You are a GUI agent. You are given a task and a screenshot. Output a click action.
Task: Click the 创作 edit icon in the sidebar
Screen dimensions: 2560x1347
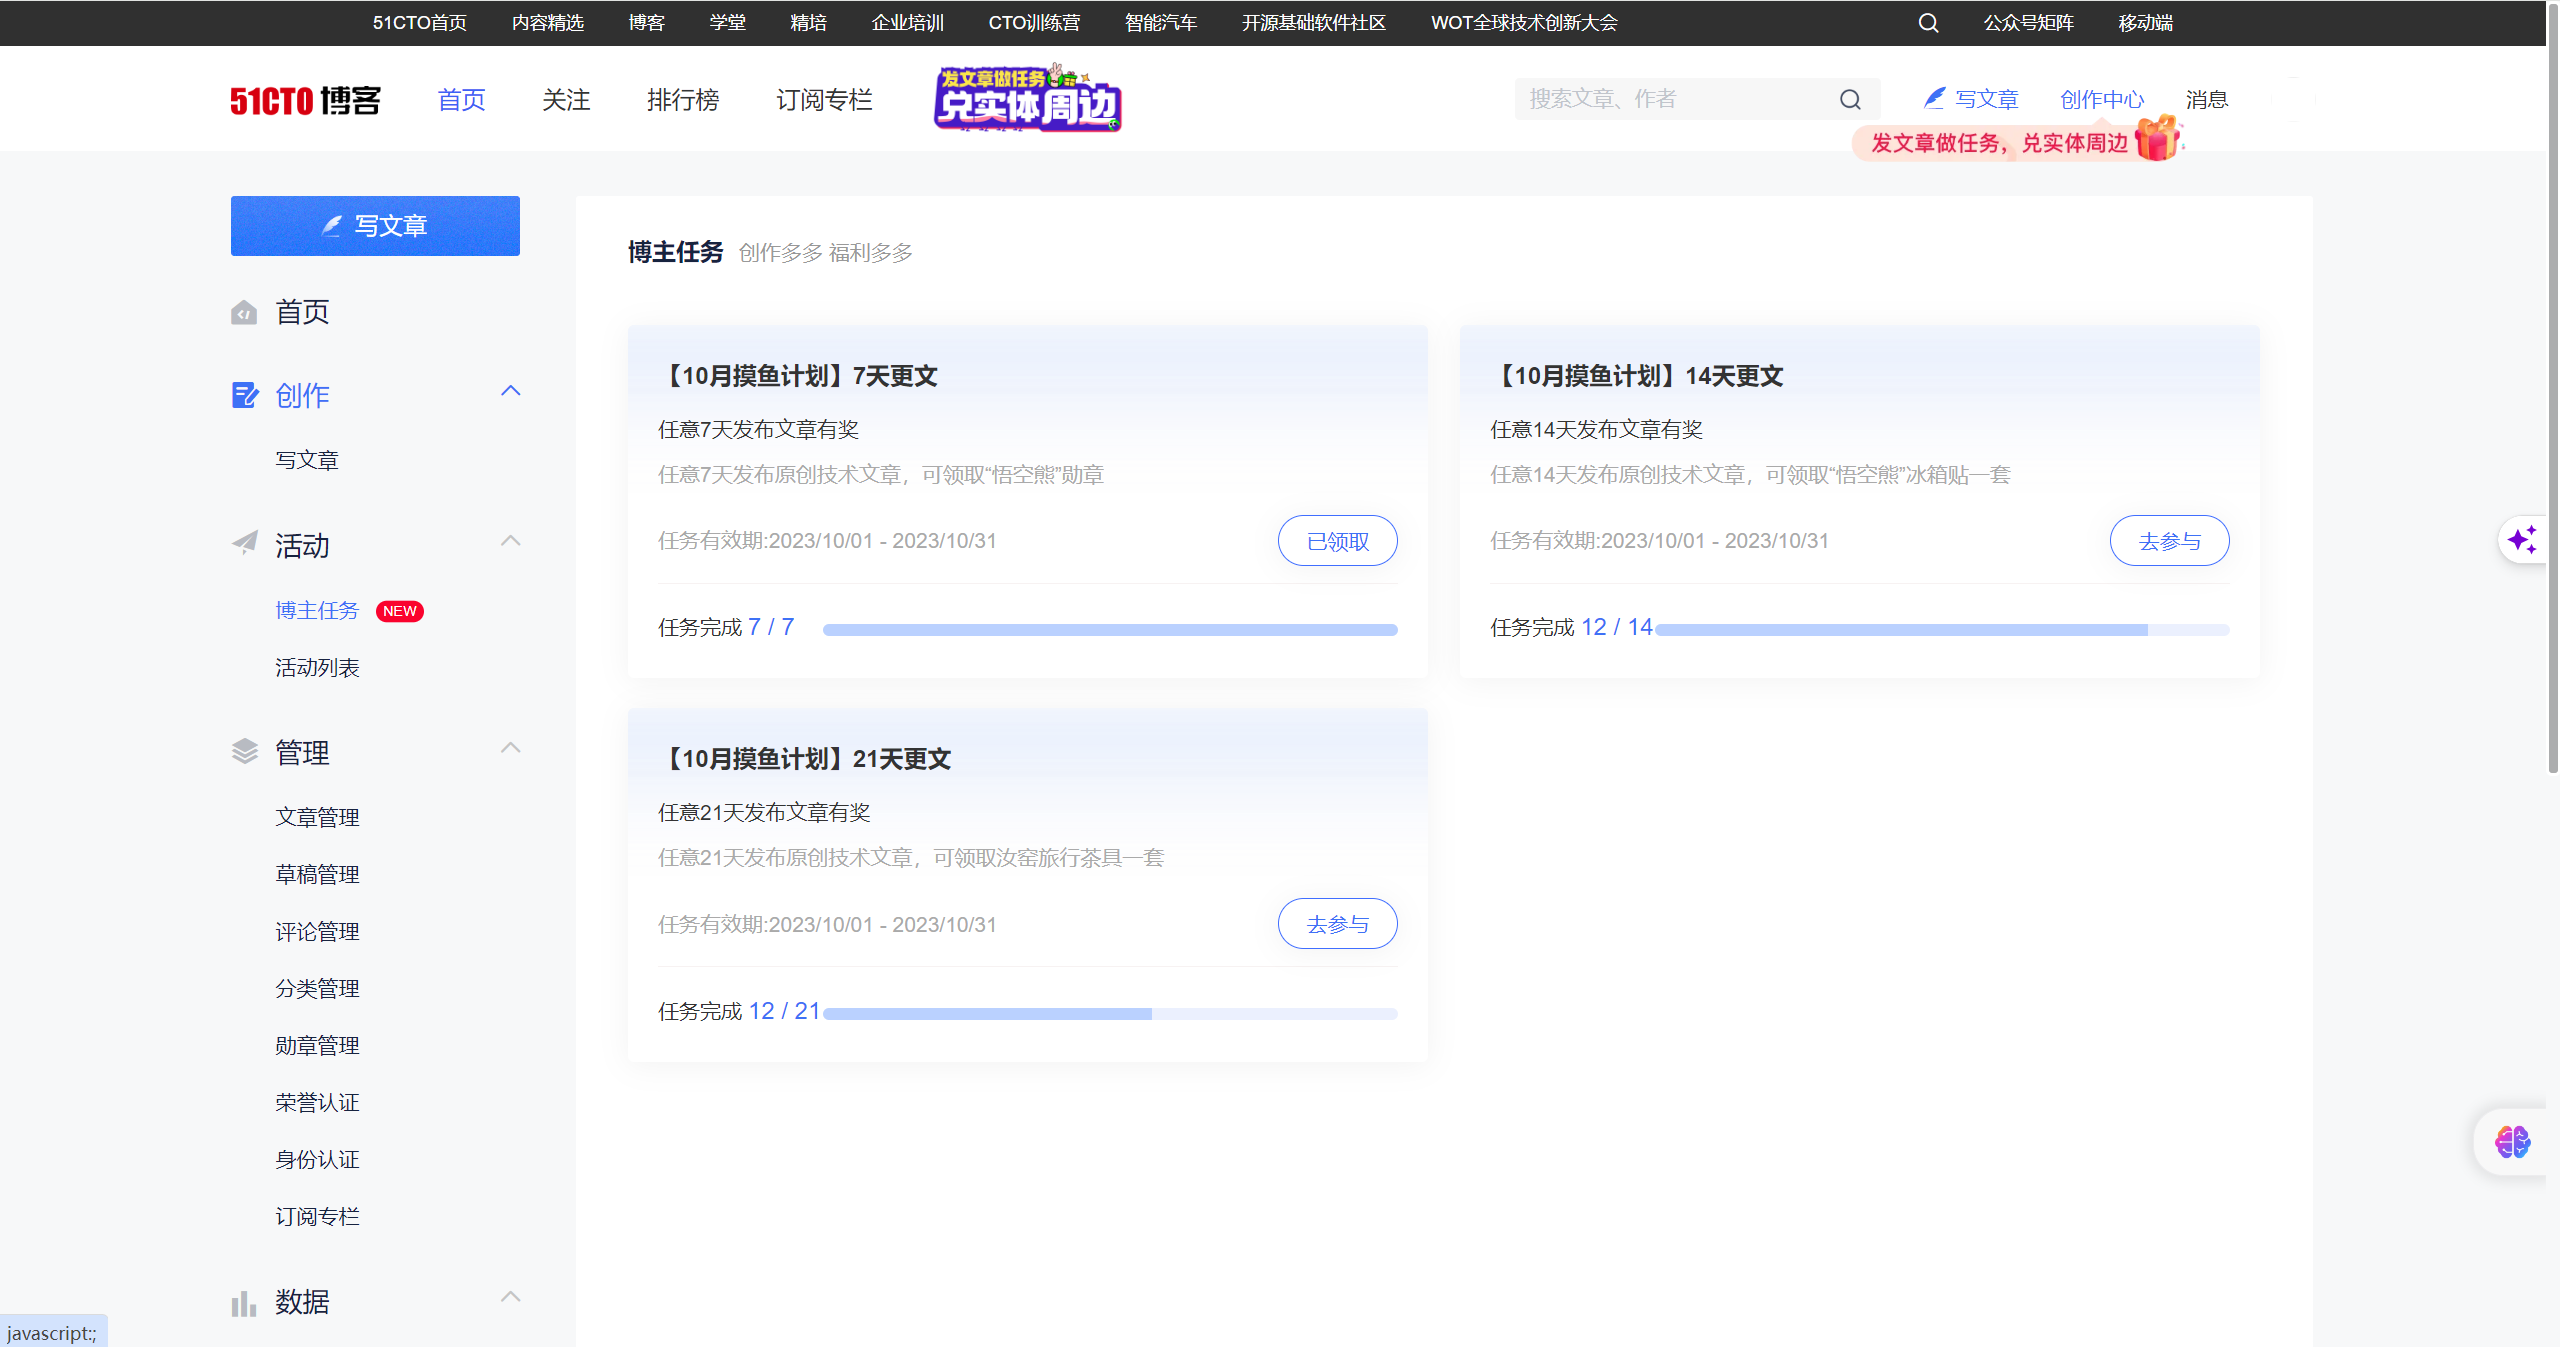coord(245,395)
